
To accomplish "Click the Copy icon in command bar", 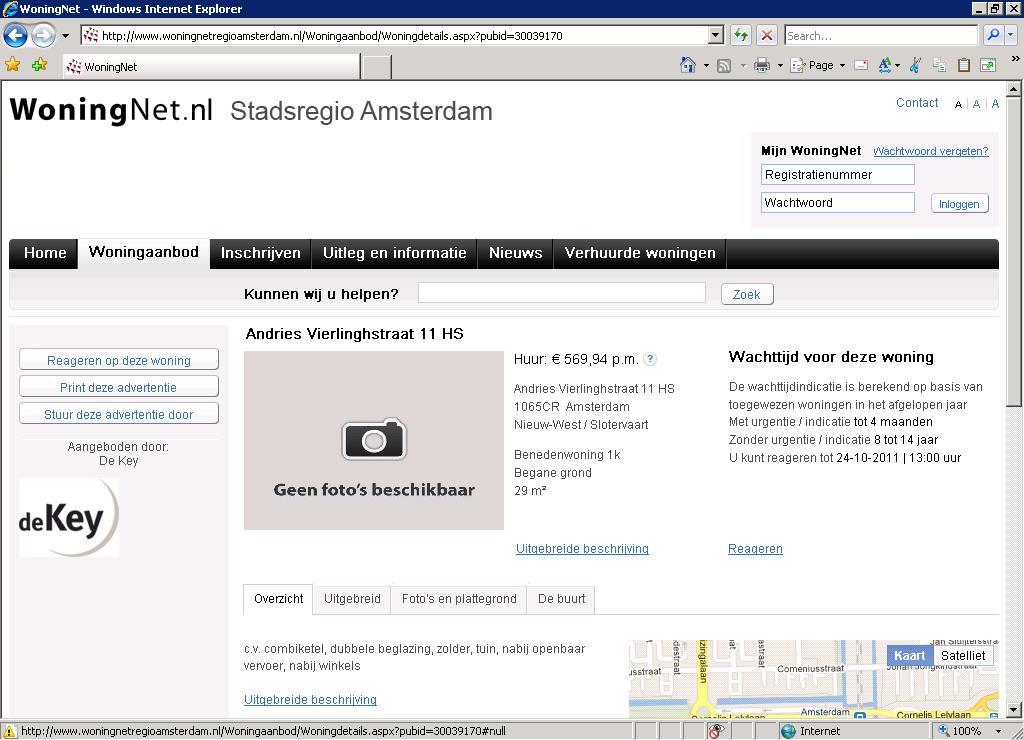I will coord(940,65).
